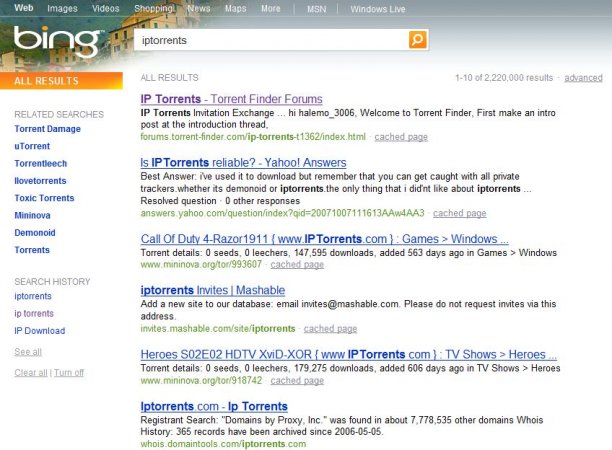Image resolution: width=612 pixels, height=450 pixels.
Task: Click the Bing logo
Action: tap(57, 41)
